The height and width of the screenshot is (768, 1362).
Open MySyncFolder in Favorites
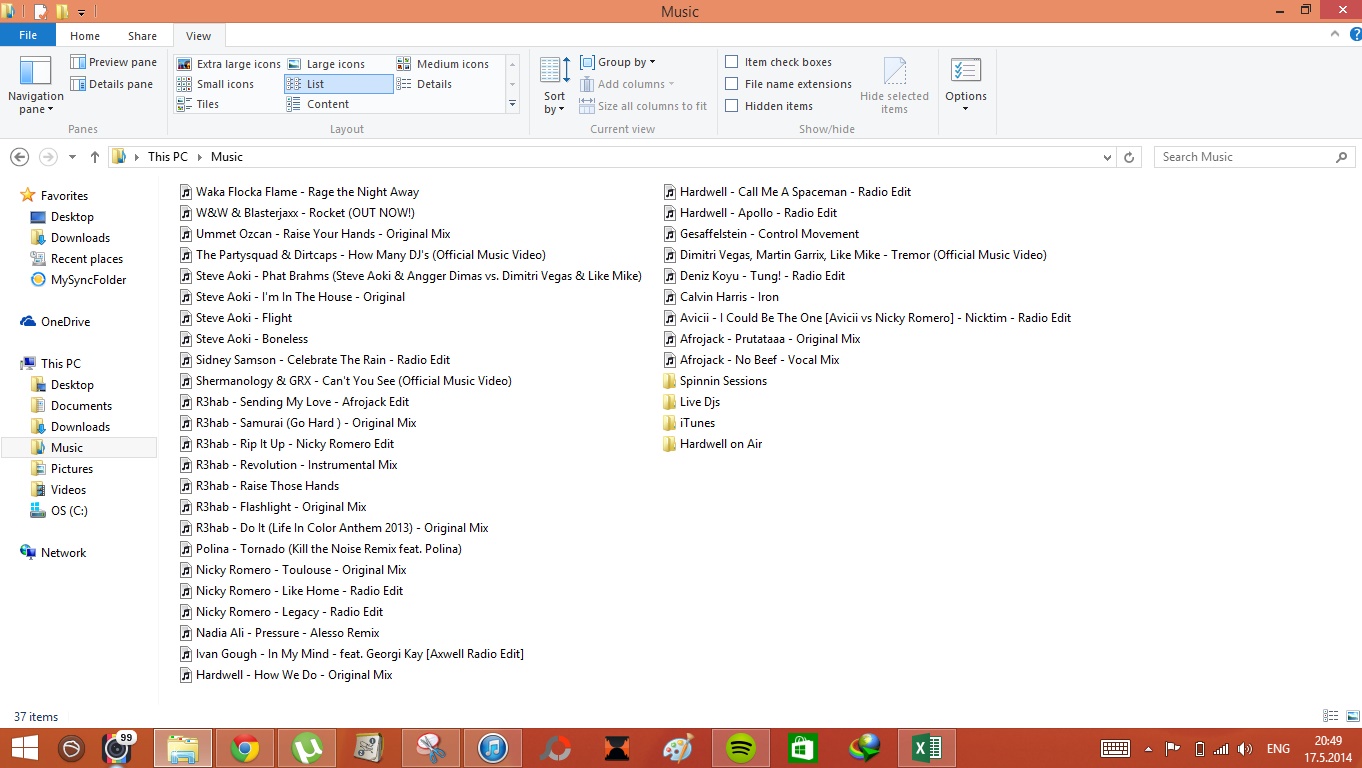tap(88, 280)
